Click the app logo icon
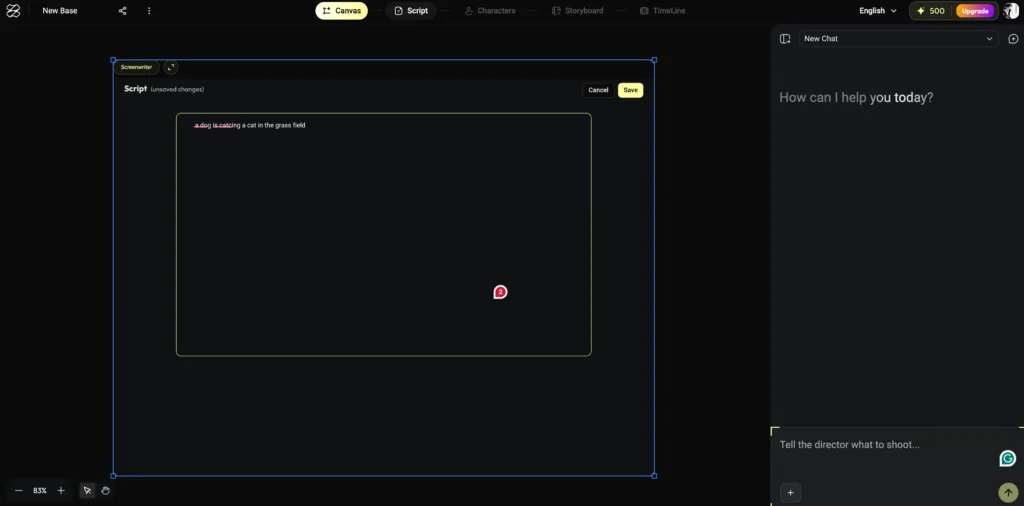This screenshot has width=1024, height=506. (13, 10)
